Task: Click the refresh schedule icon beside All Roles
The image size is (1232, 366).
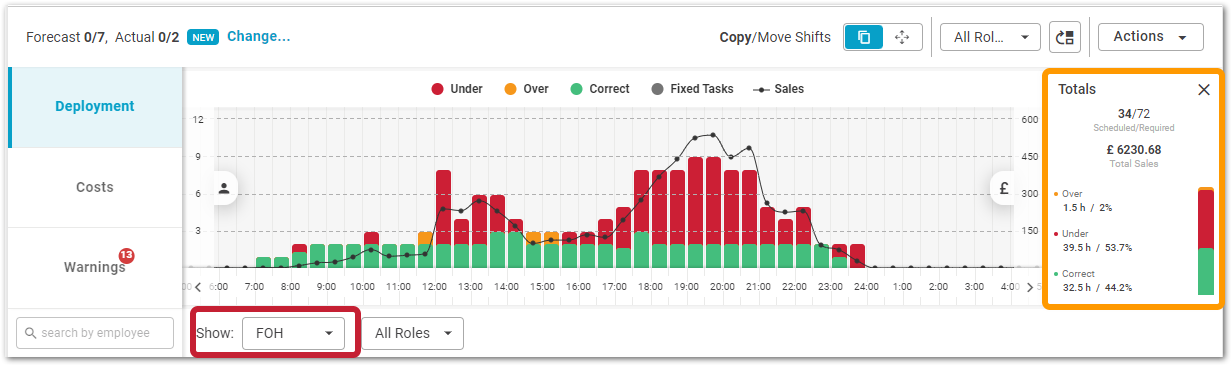Action: (1064, 37)
